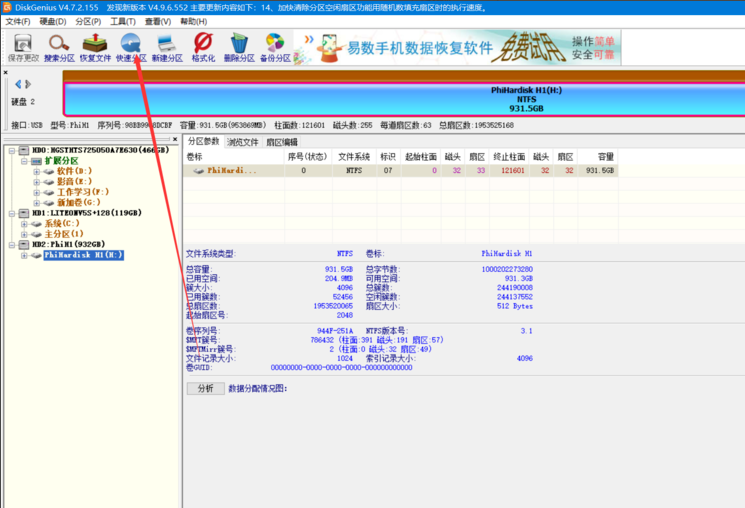Click the 终止柱面 column header
The image size is (745, 508).
509,157
